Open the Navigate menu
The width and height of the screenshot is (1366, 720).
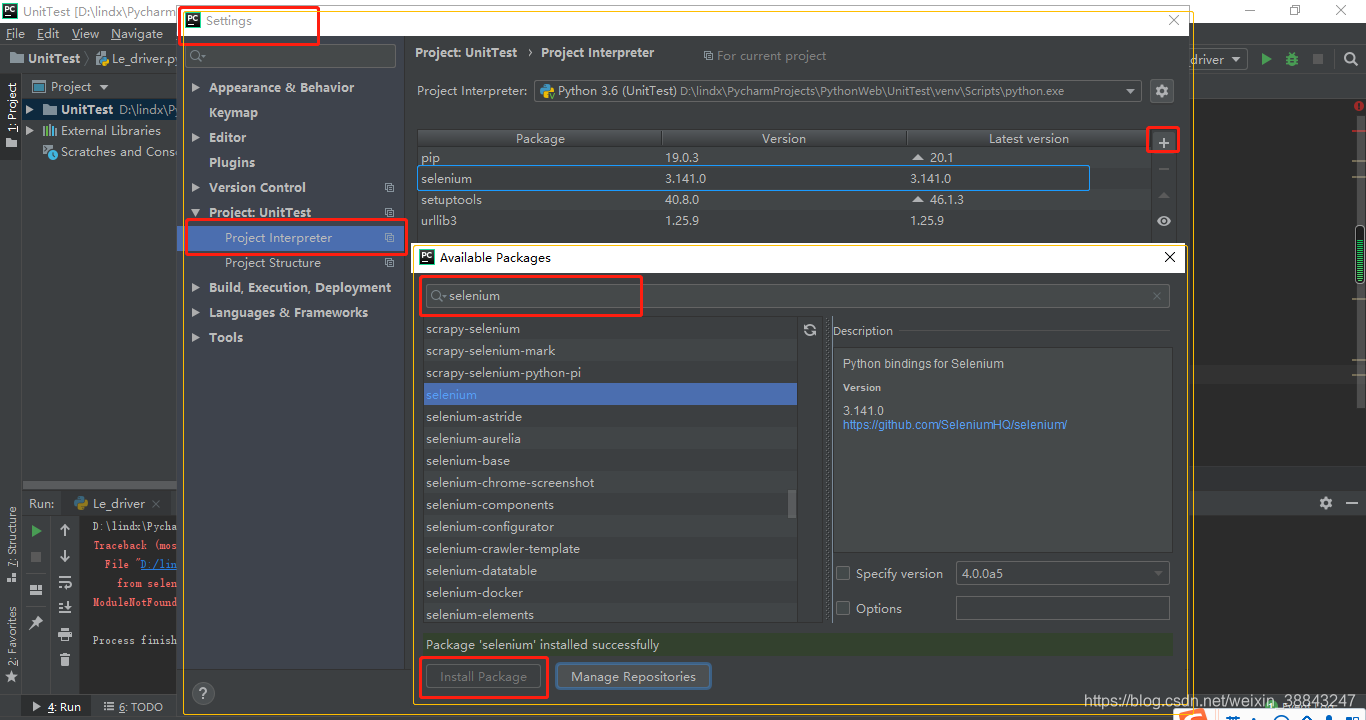(137, 34)
